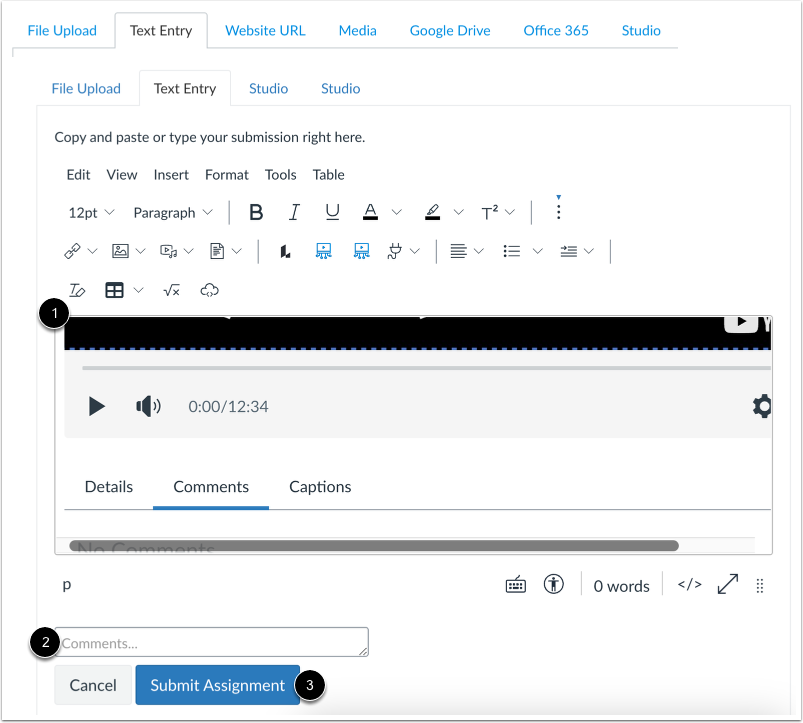Open the HTML code editor
The image size is (803, 723).
point(689,584)
